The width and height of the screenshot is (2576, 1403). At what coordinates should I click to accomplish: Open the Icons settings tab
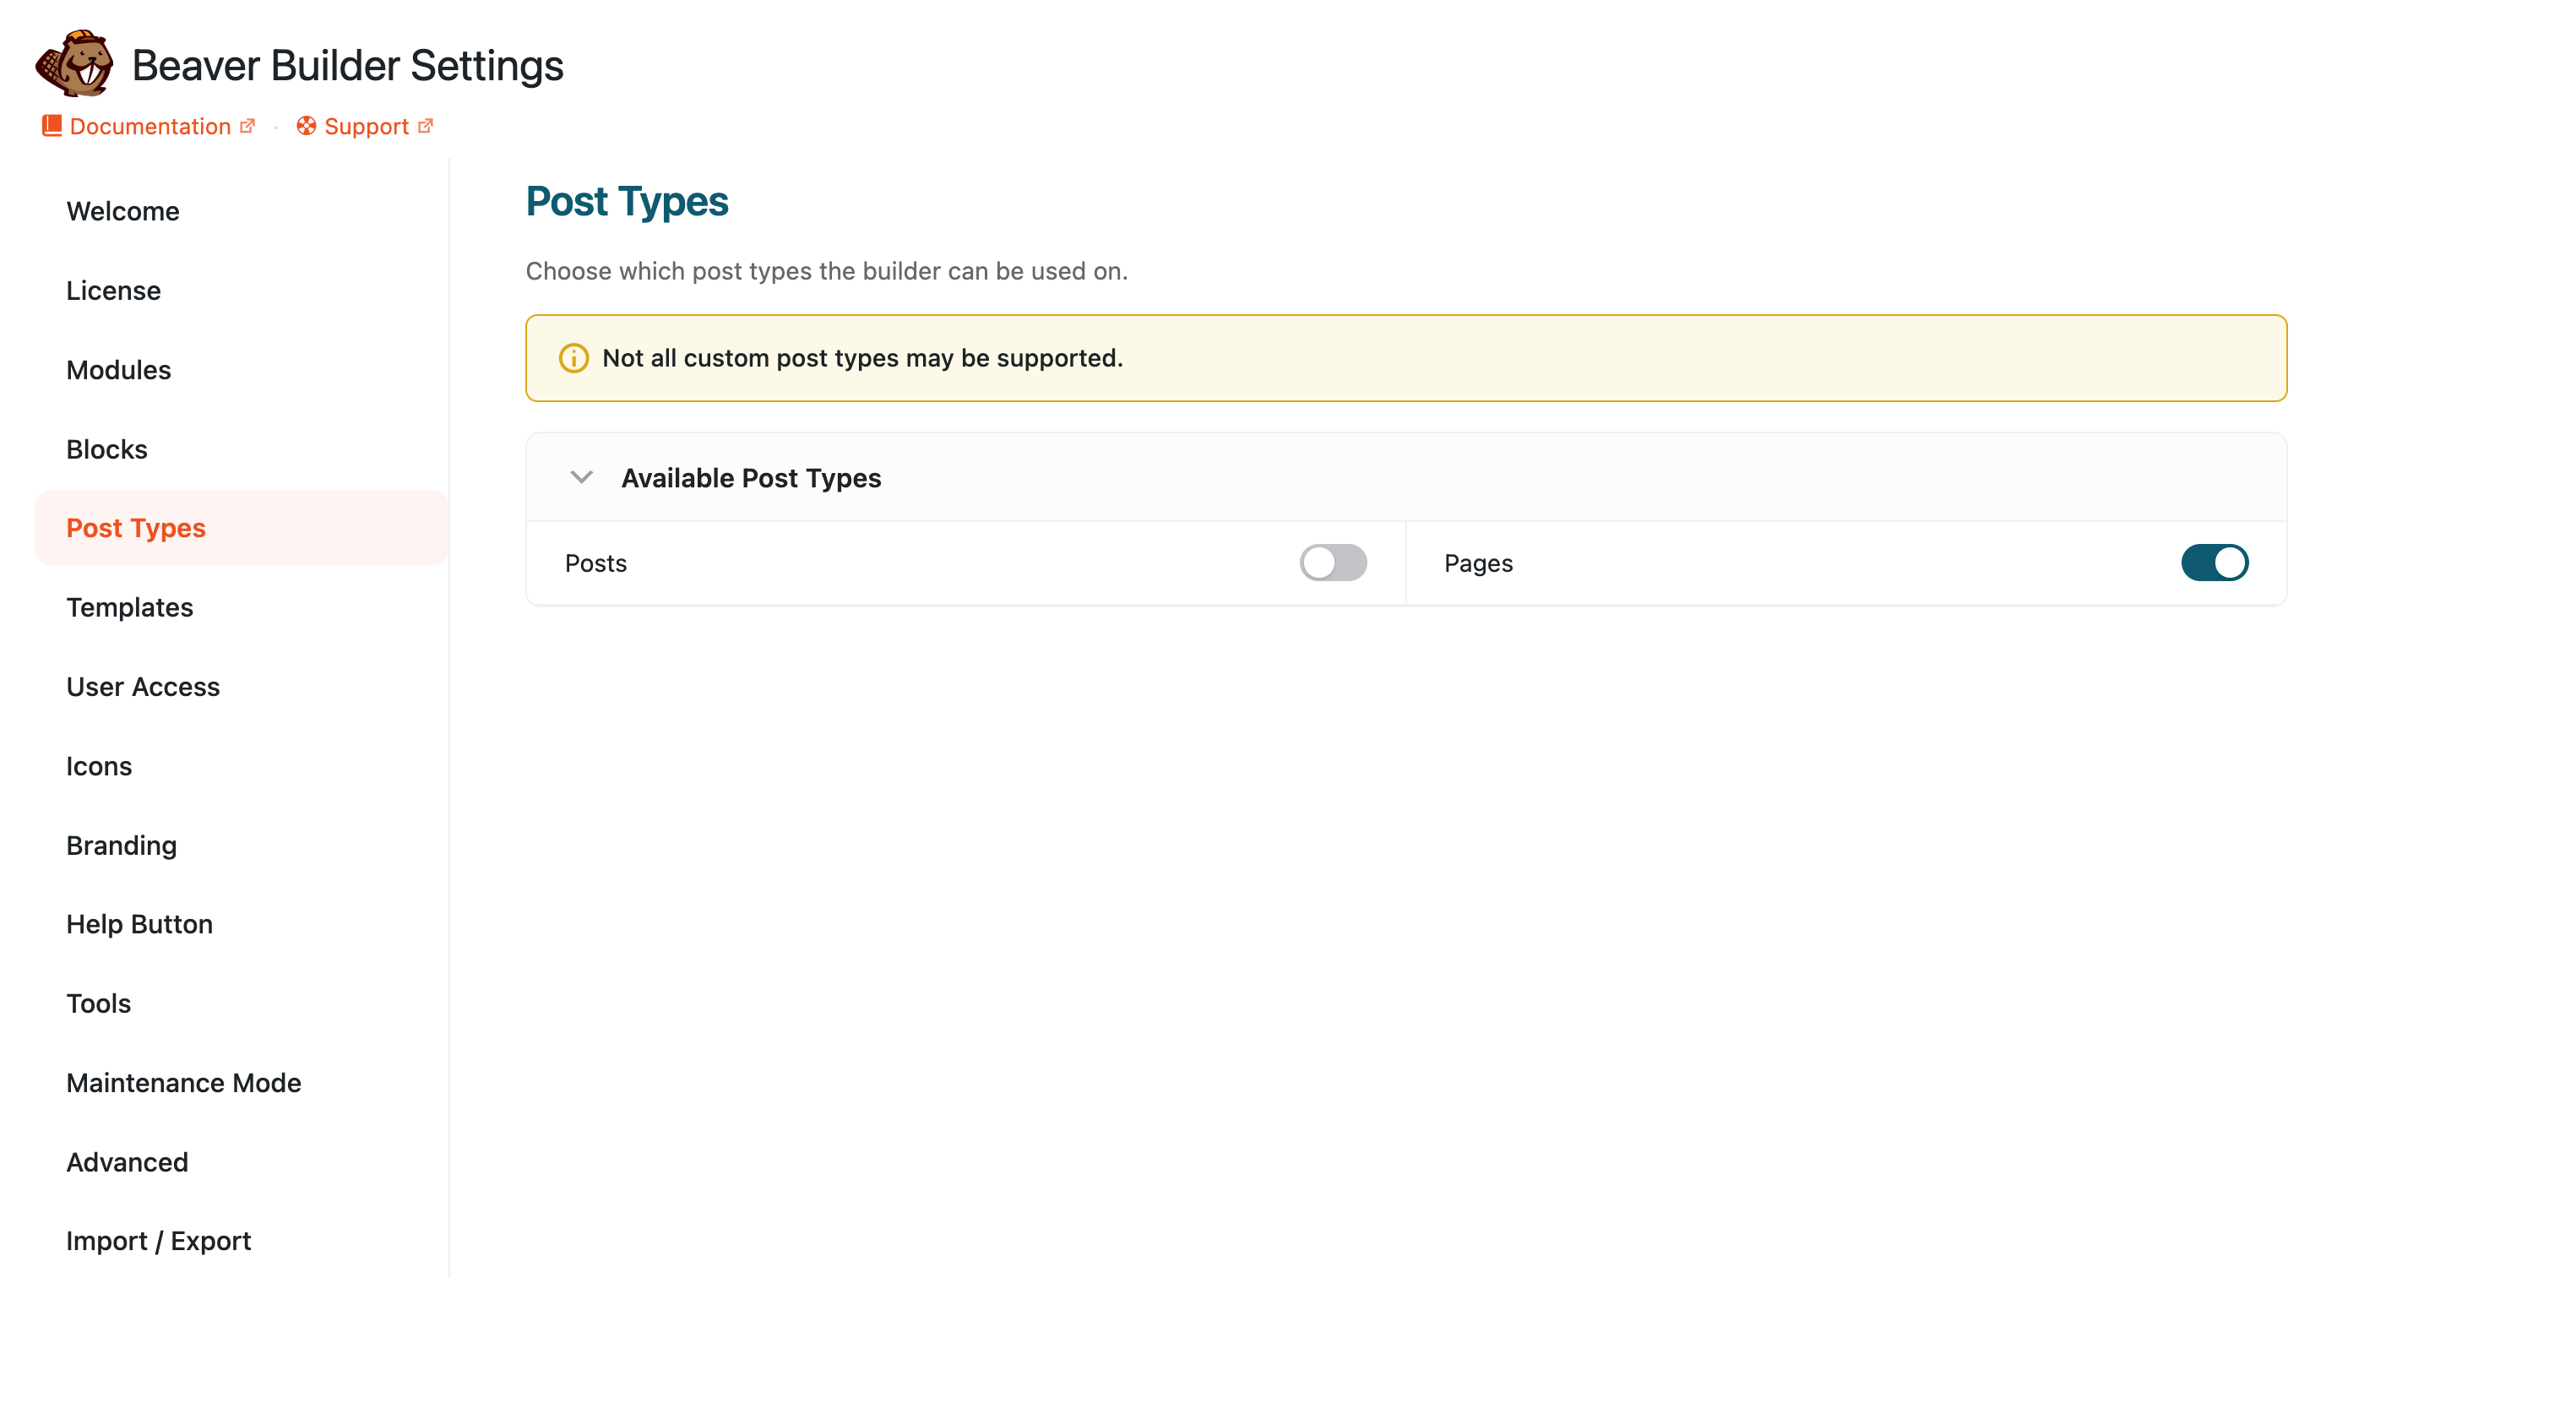click(242, 766)
